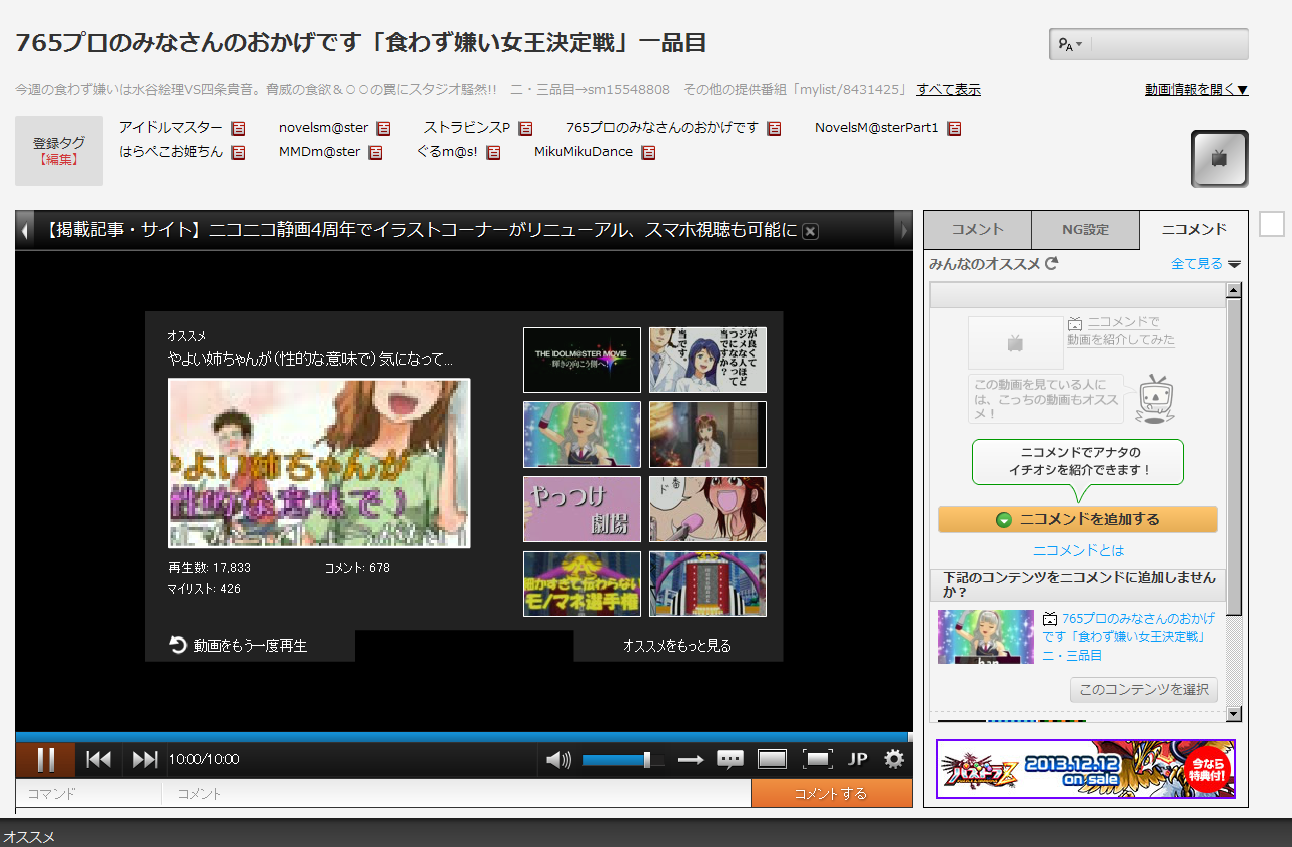Open 765プロ 二・三品目 recommended link
This screenshot has width=1292, height=847.
coord(1129,637)
